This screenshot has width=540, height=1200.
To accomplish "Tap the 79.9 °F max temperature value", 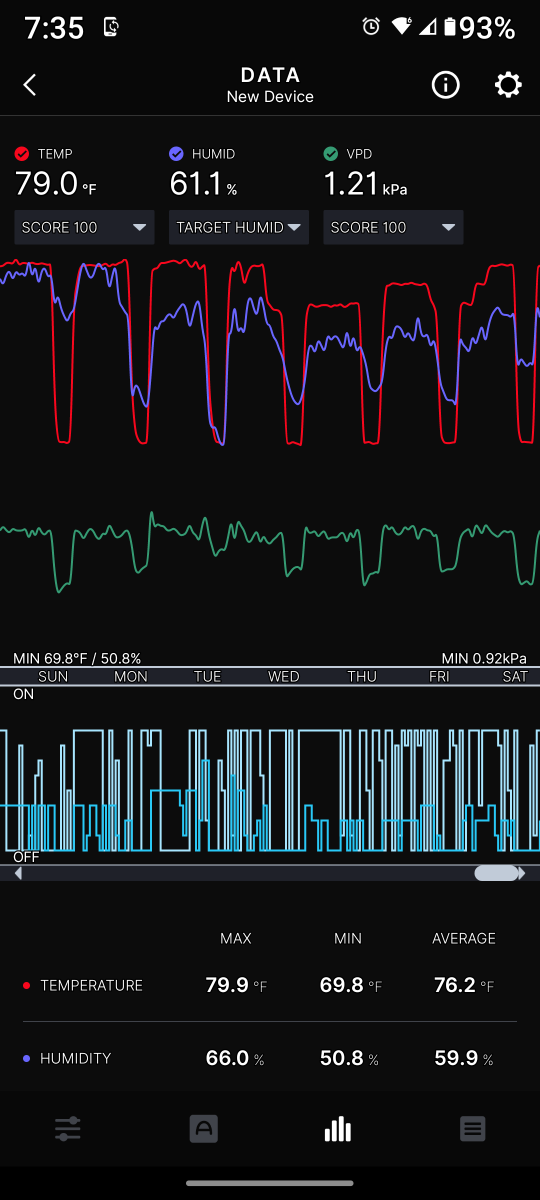I will coord(236,985).
